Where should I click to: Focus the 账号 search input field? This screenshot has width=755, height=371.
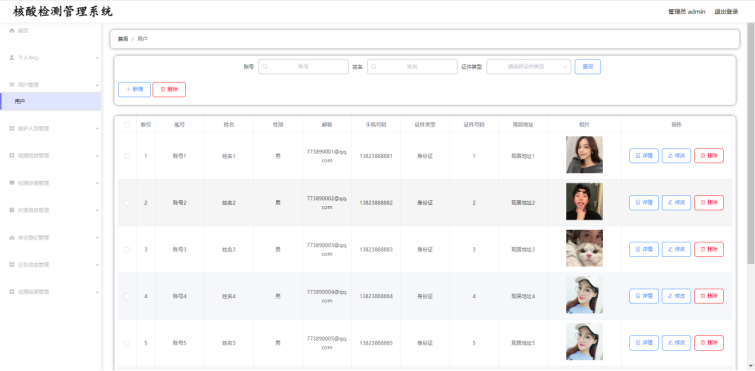click(x=303, y=67)
